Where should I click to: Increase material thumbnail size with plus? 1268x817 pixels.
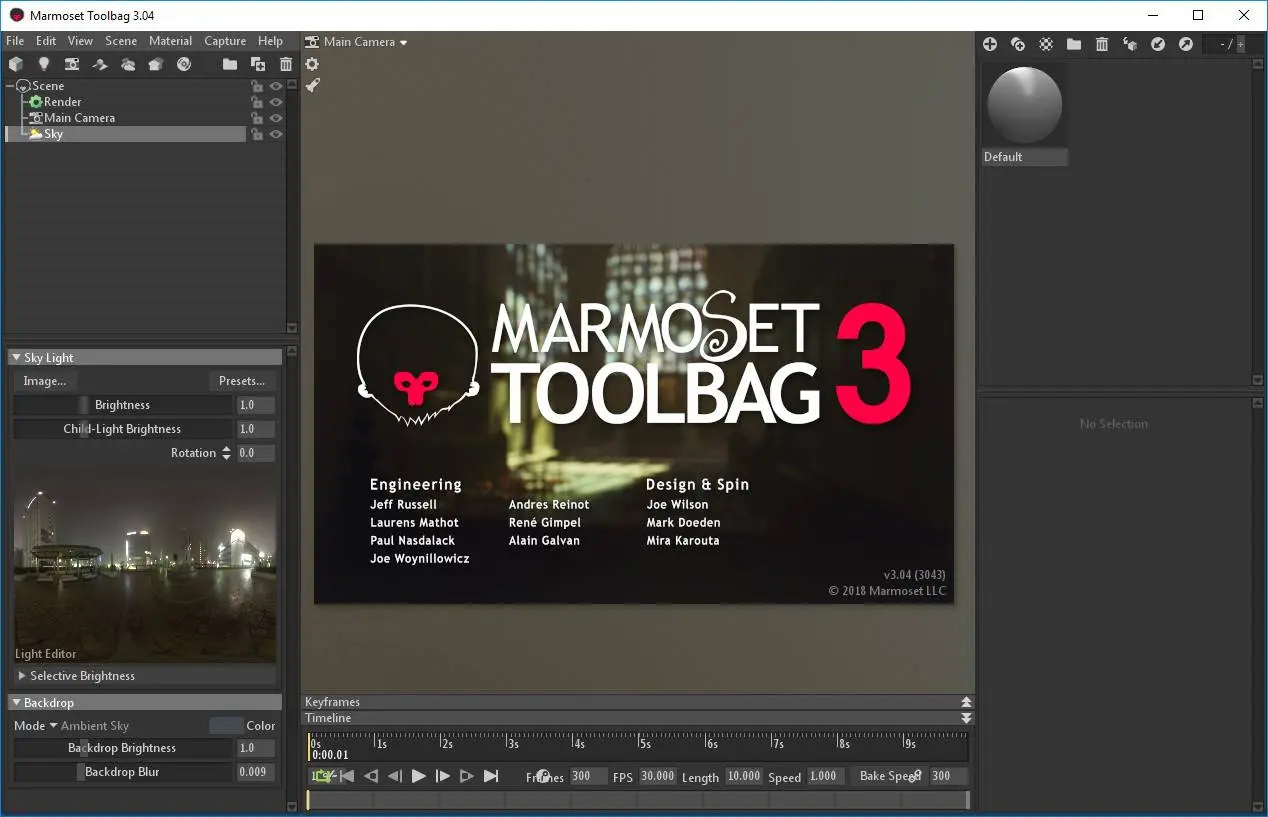tap(1242, 44)
